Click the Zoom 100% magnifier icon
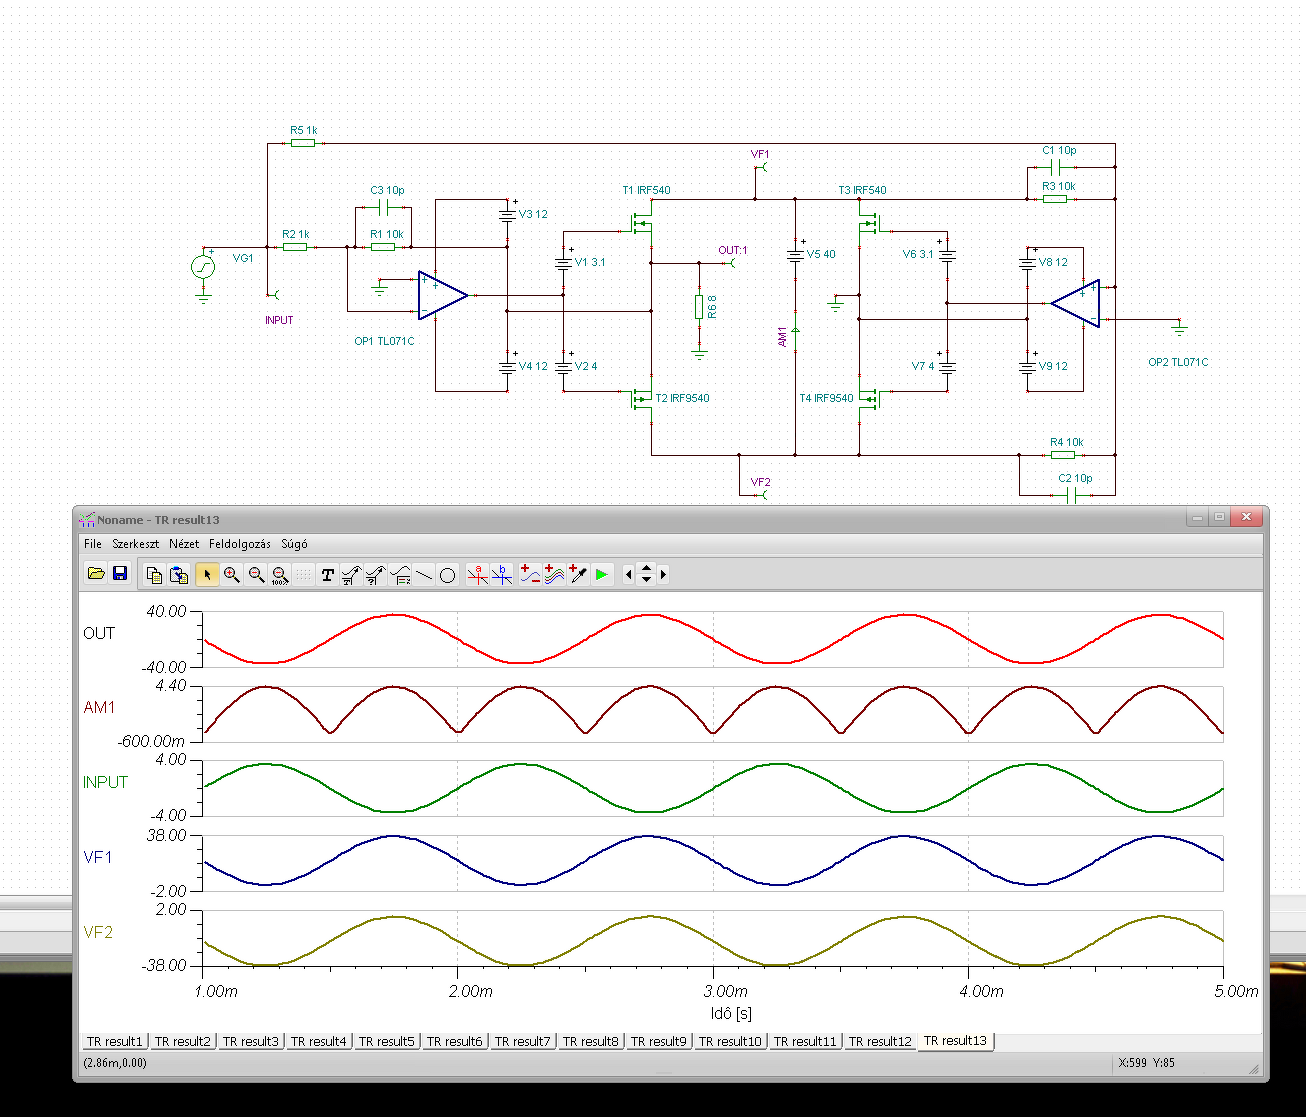This screenshot has height=1117, width=1306. click(x=280, y=574)
